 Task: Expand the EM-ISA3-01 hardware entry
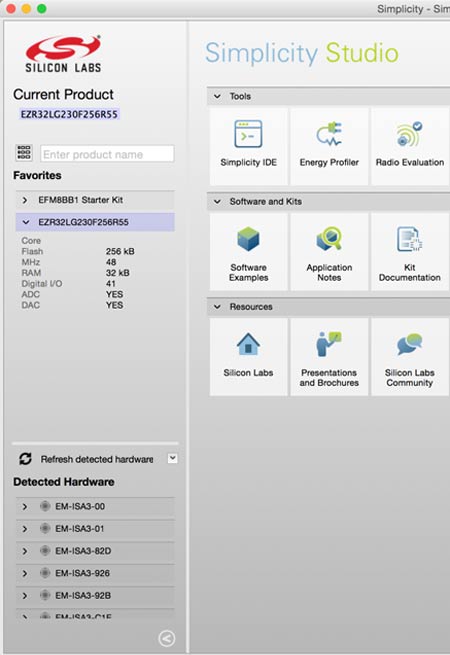click(25, 528)
